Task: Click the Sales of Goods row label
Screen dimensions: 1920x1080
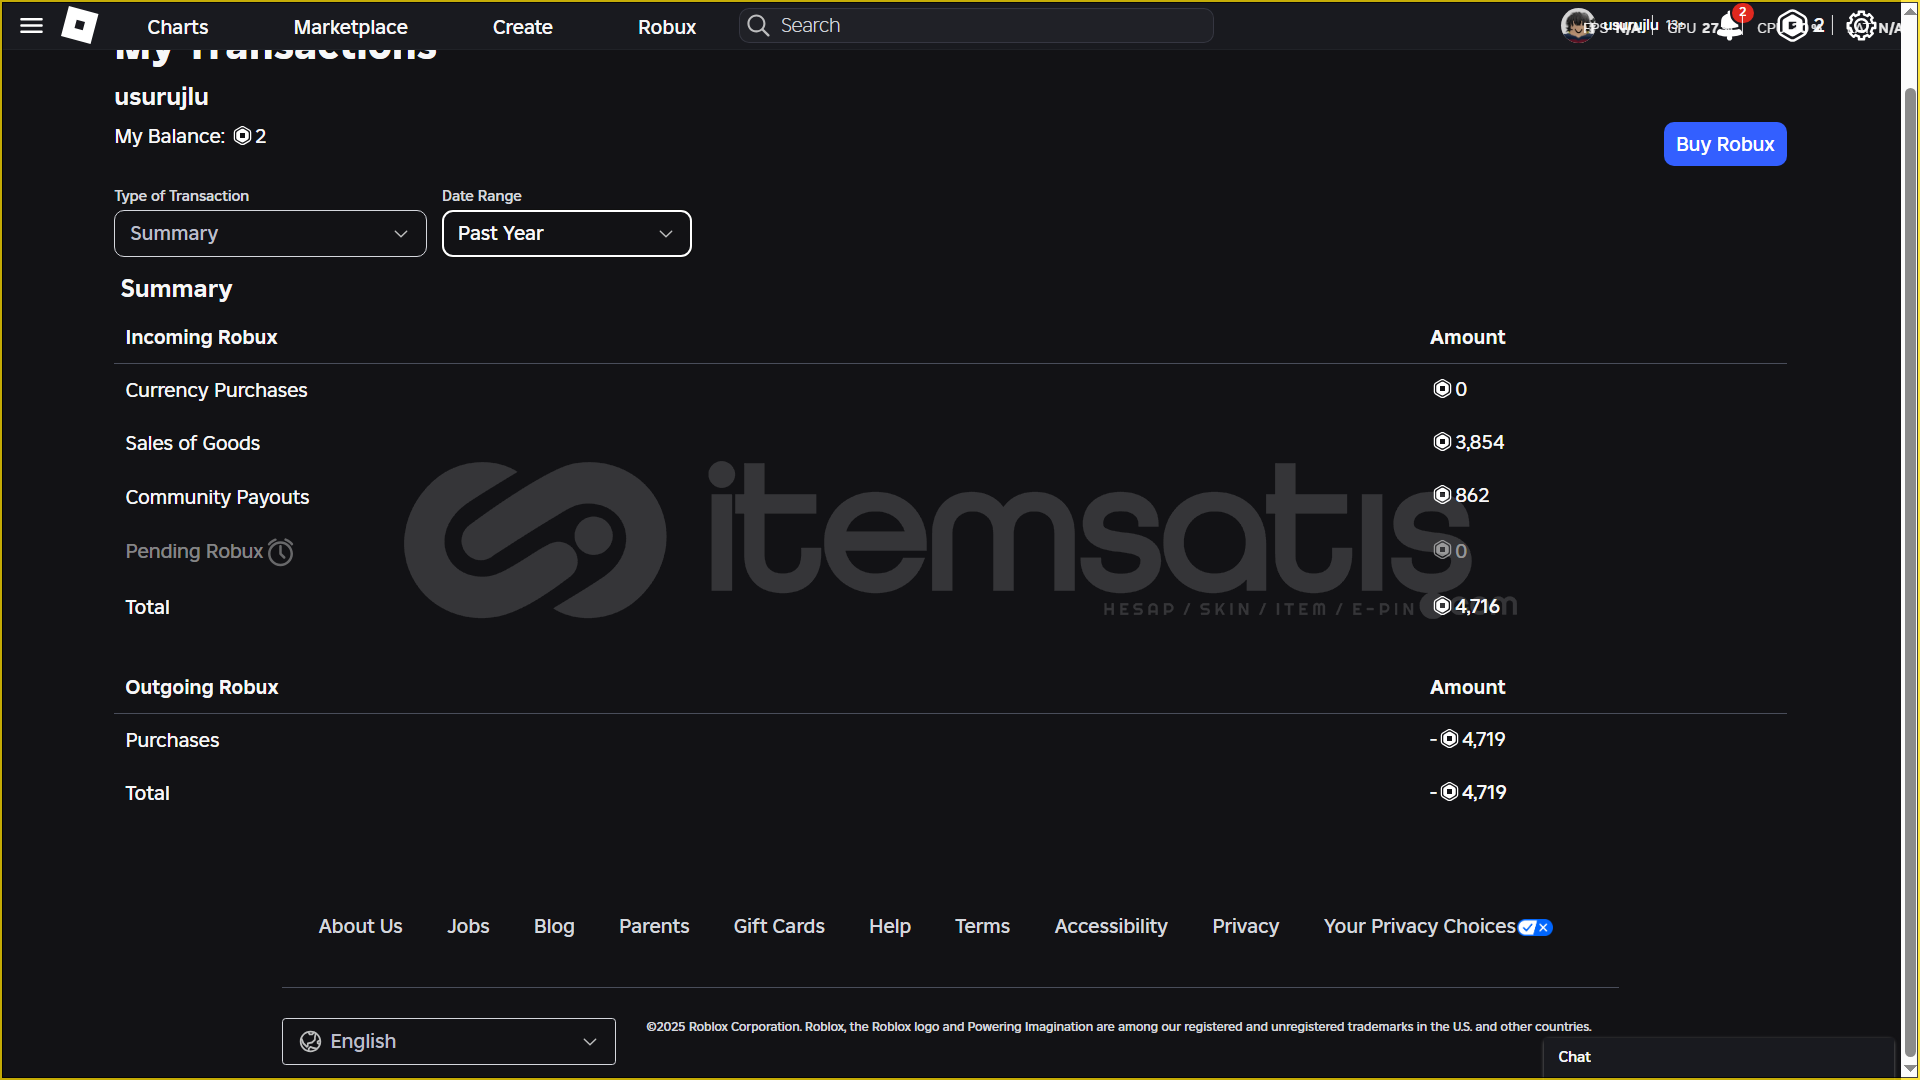Action: tap(192, 444)
